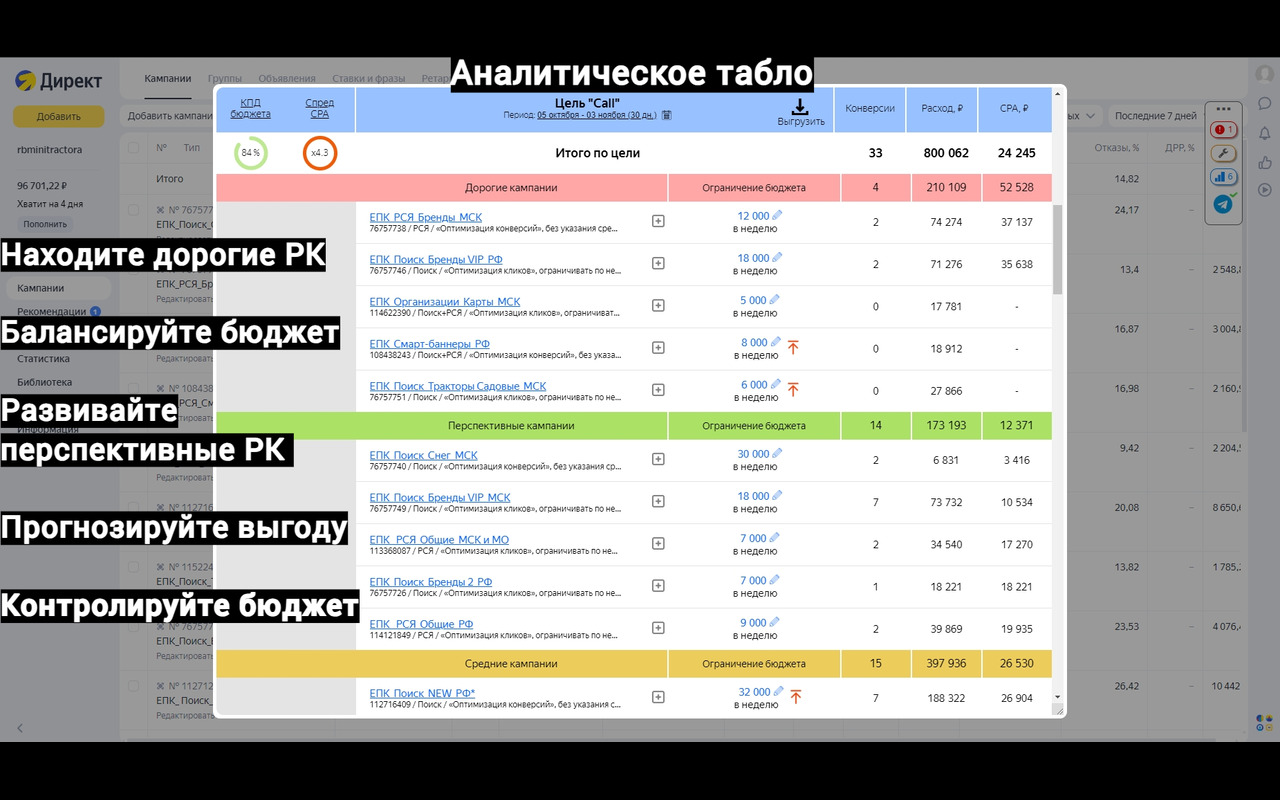The image size is (1280, 800).
Task: Click the yellow Добавить button
Action: coord(57,116)
